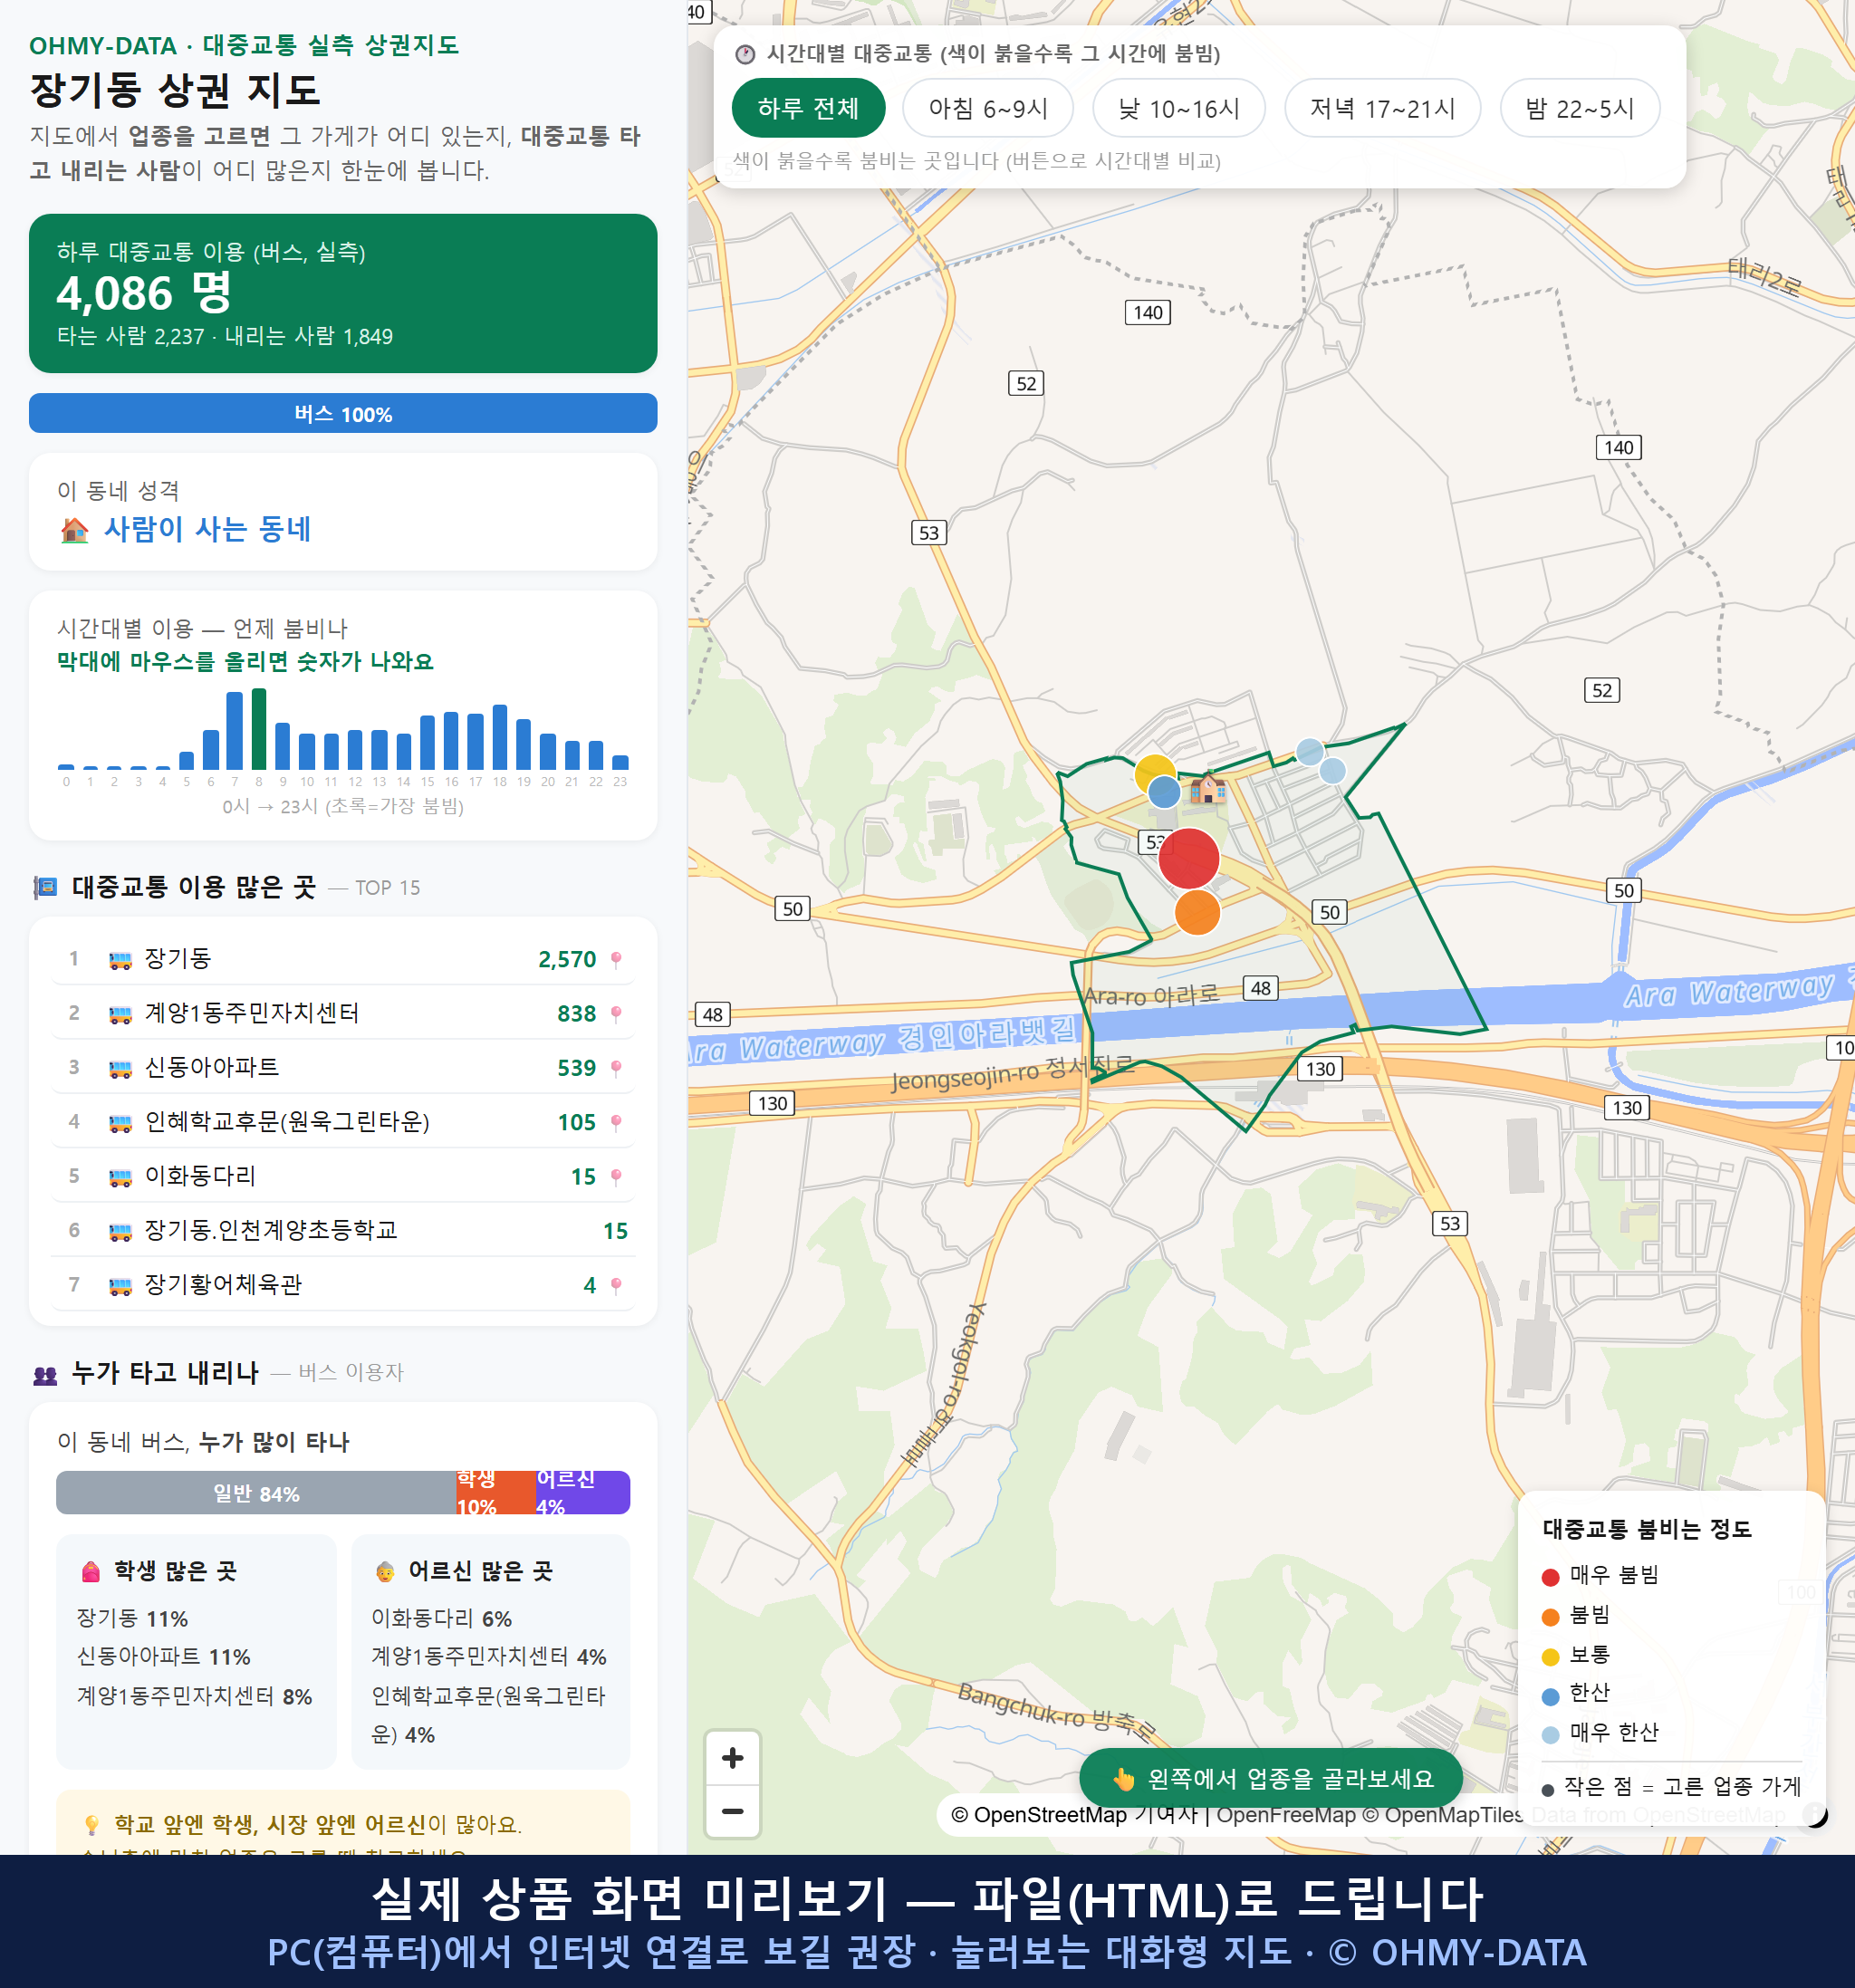Click the people icon by 누가 타고 내리나
1855x1988 pixels.
click(x=45, y=1375)
